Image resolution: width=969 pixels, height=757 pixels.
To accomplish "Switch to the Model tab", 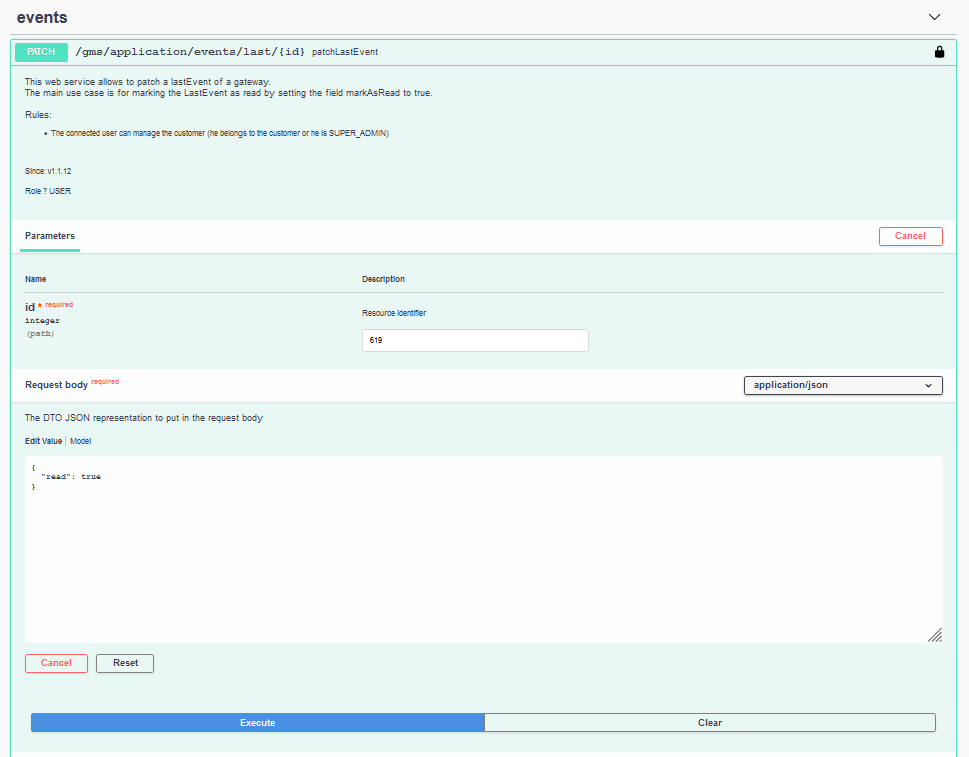I will click(x=81, y=441).
